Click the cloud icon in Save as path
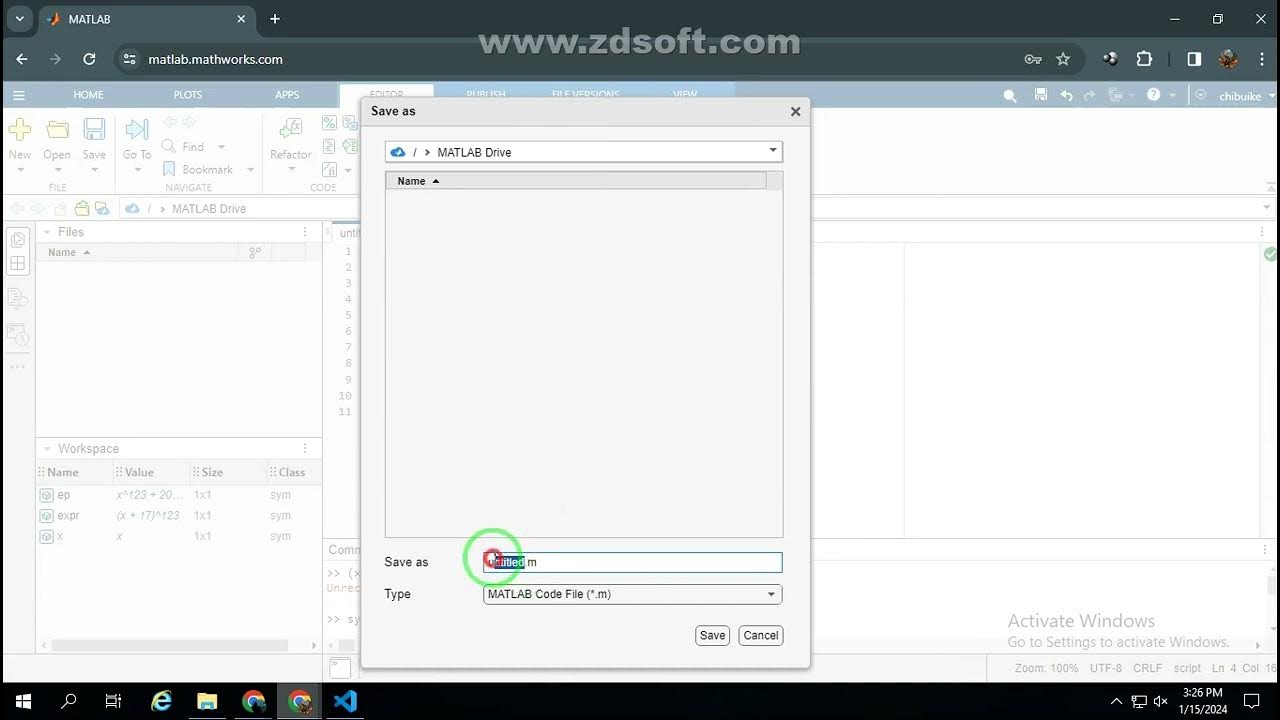The image size is (1280, 720). click(x=398, y=152)
